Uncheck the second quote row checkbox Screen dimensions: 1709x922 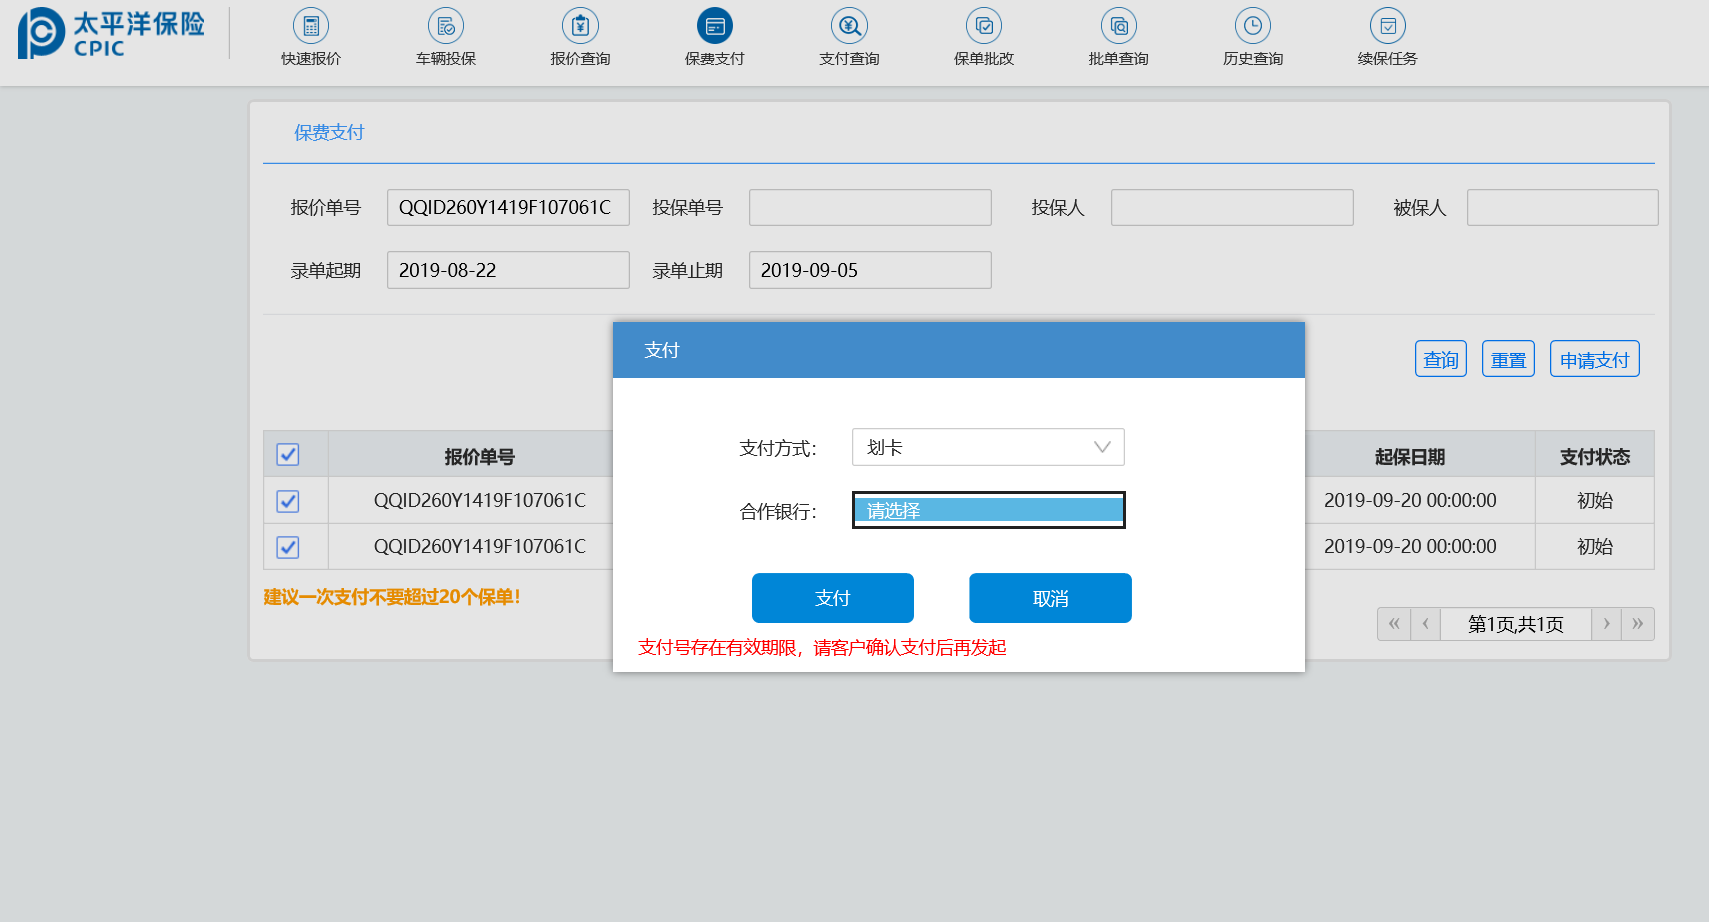(x=288, y=547)
